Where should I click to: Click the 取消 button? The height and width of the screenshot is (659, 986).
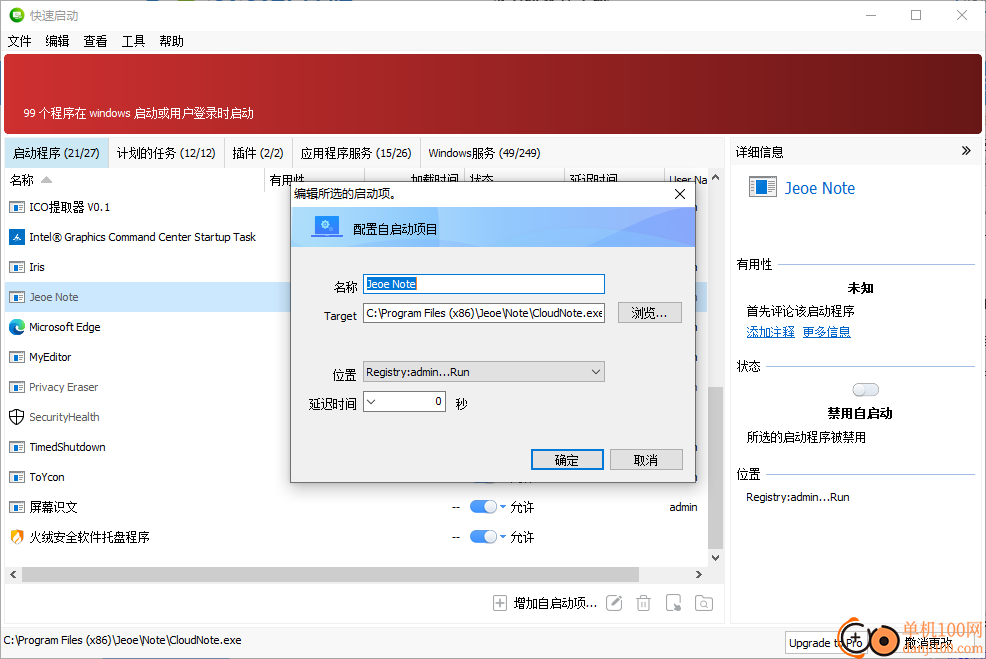point(646,460)
